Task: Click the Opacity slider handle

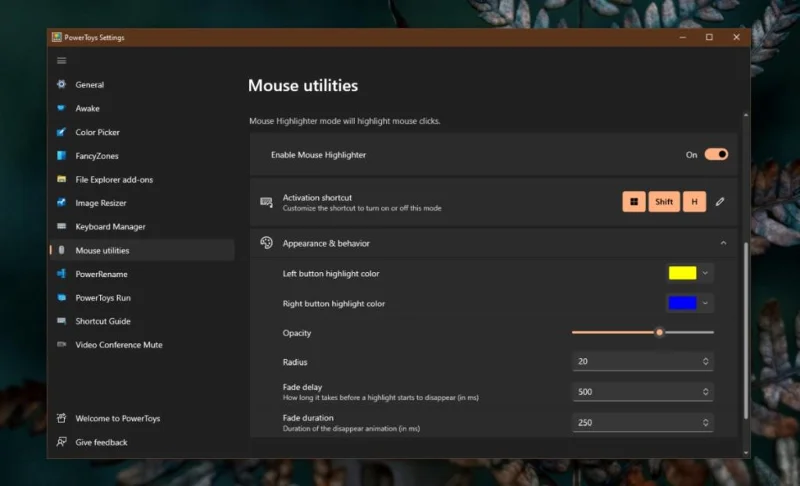Action: pos(659,332)
